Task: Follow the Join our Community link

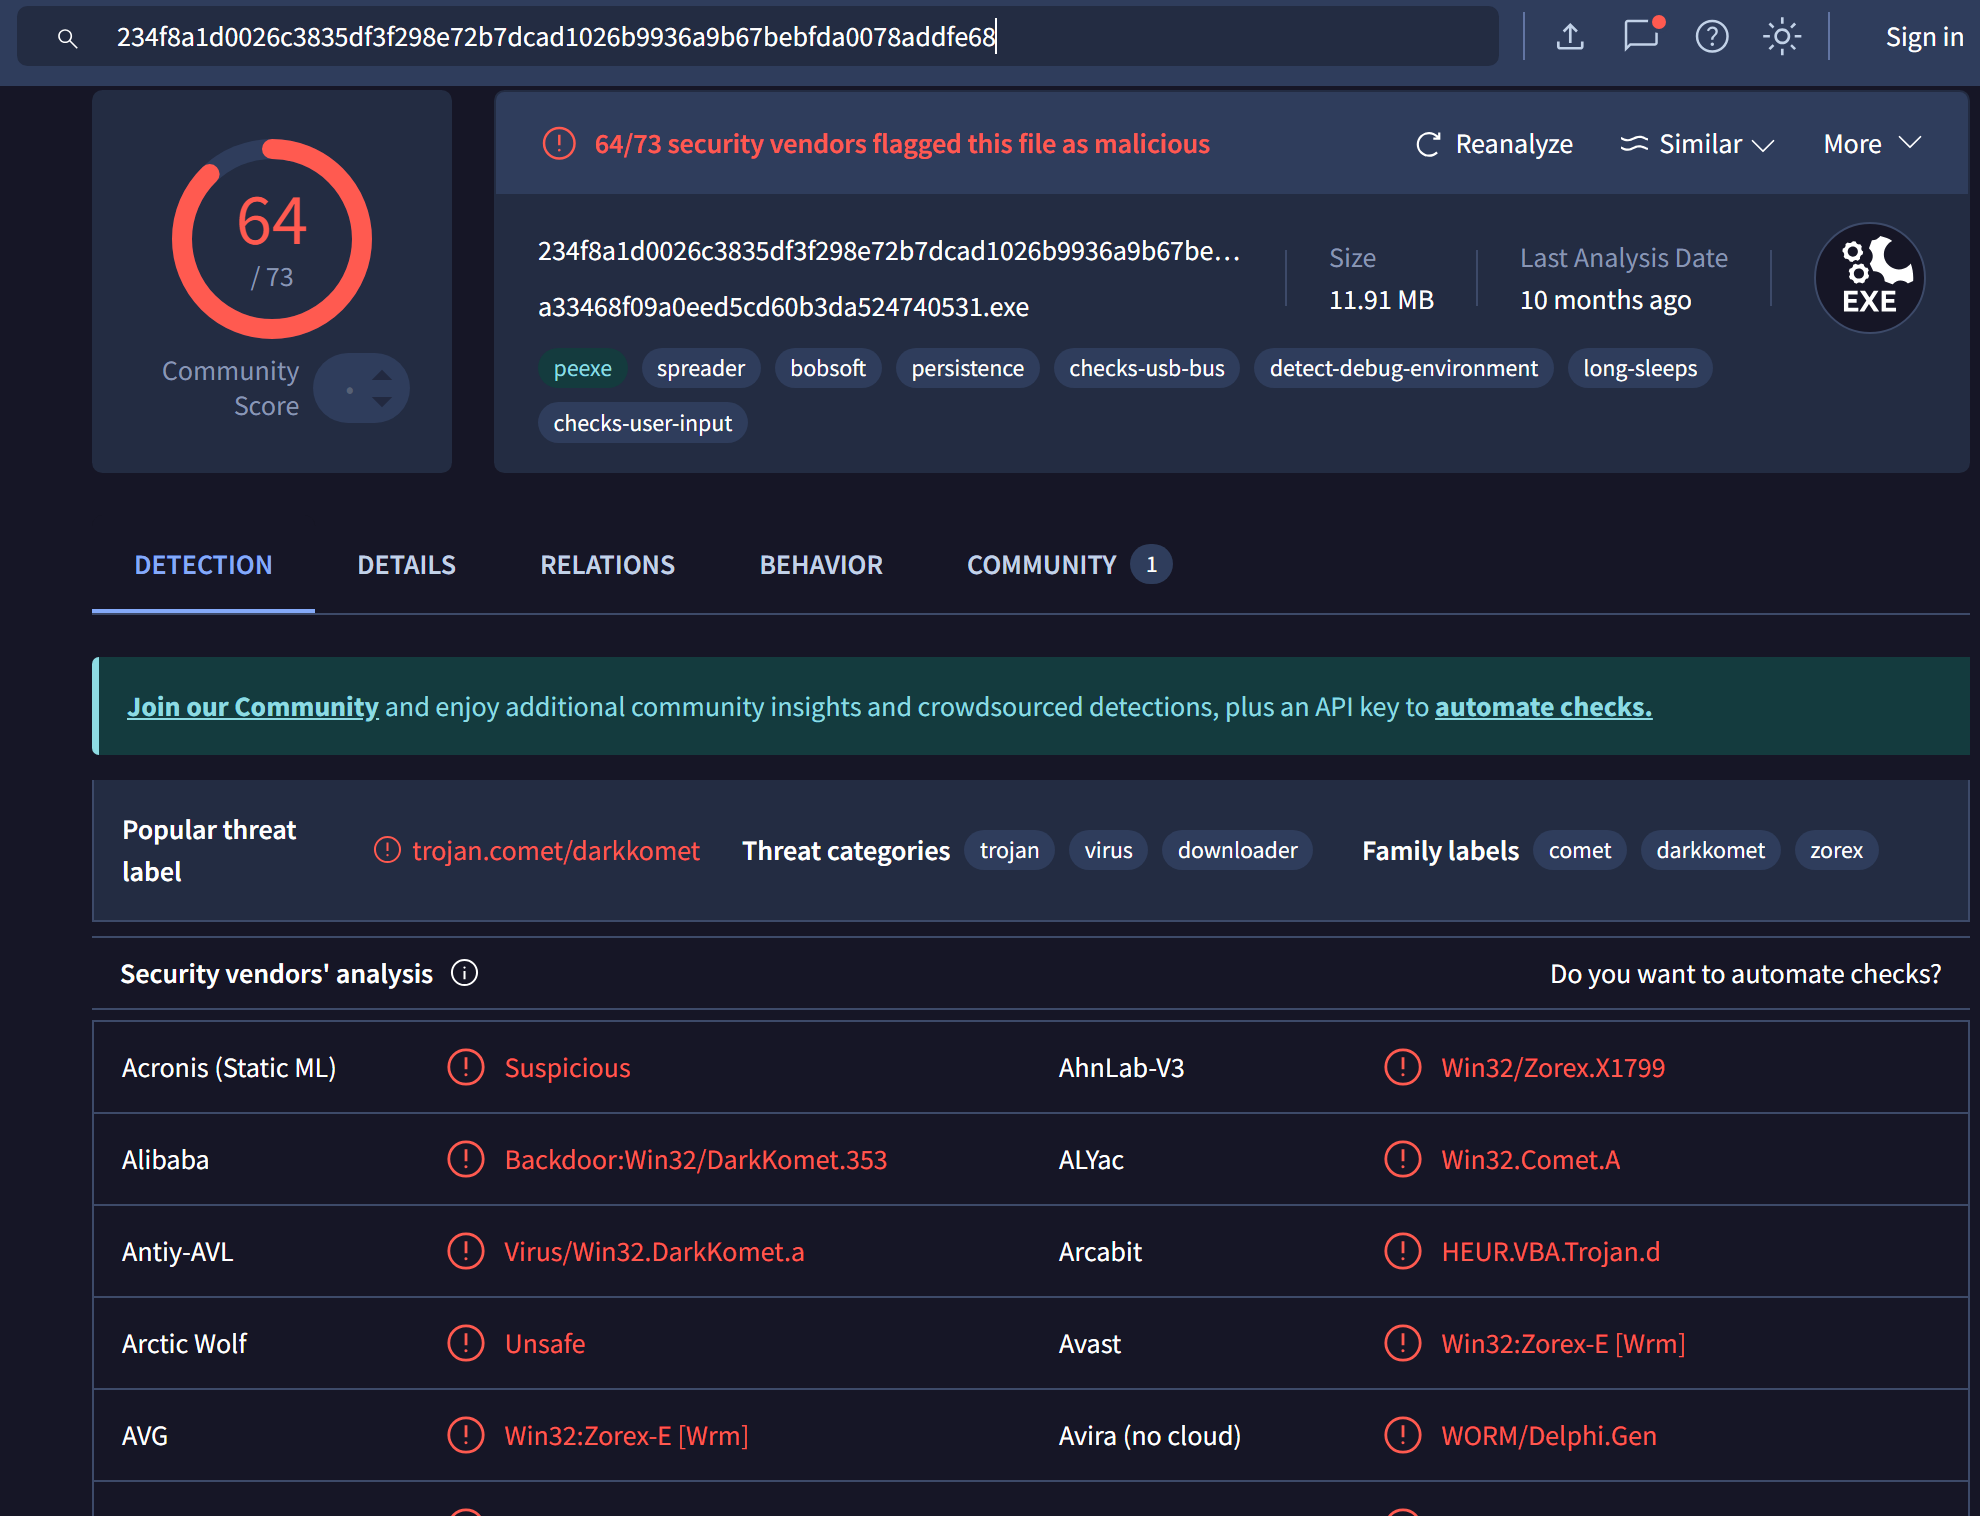Action: (x=253, y=707)
